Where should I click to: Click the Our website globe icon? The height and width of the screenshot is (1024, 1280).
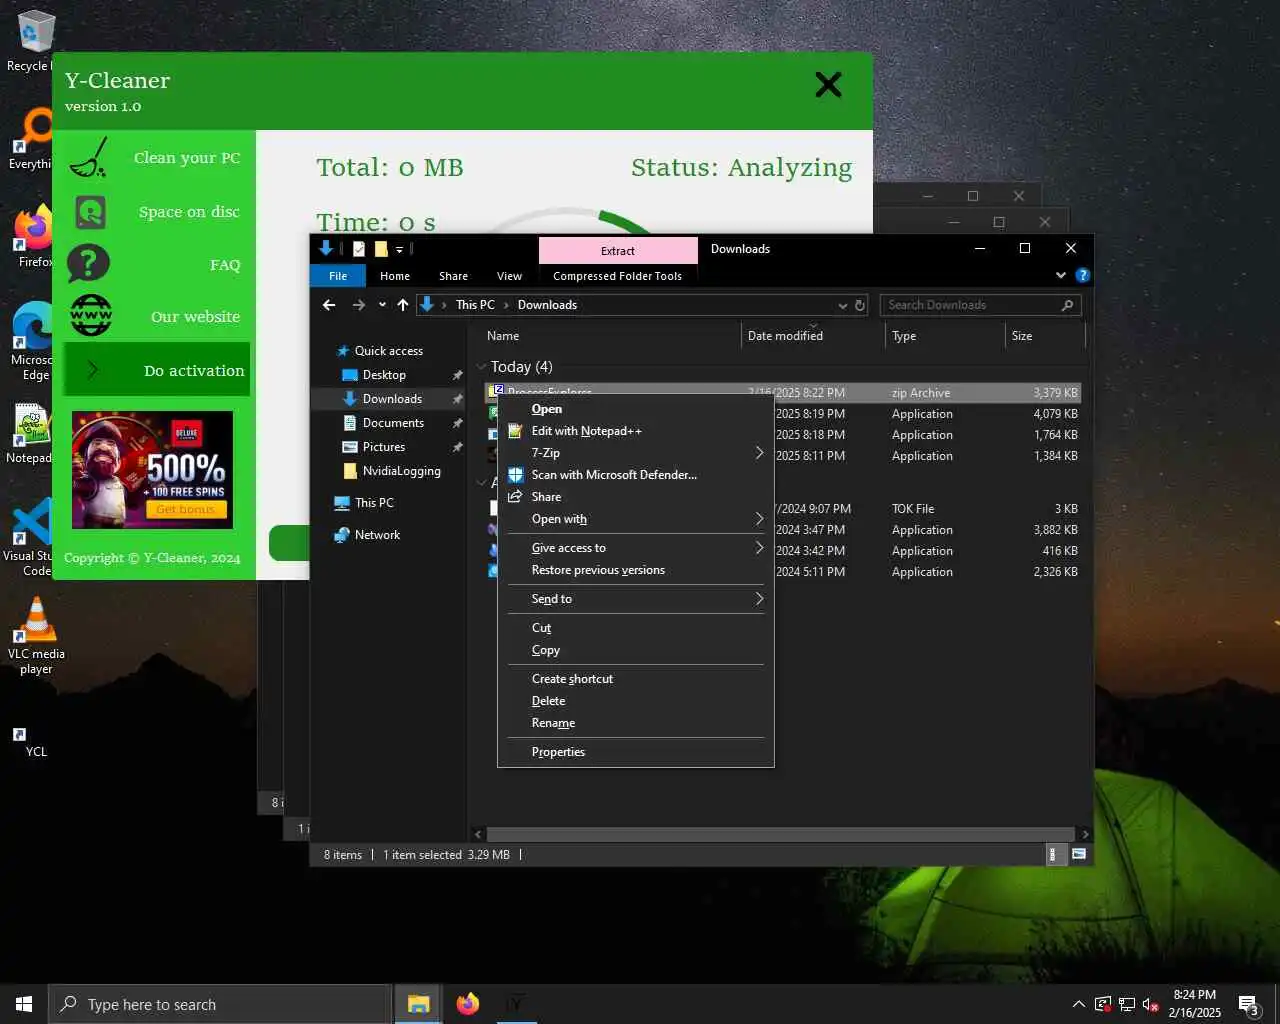[91, 316]
